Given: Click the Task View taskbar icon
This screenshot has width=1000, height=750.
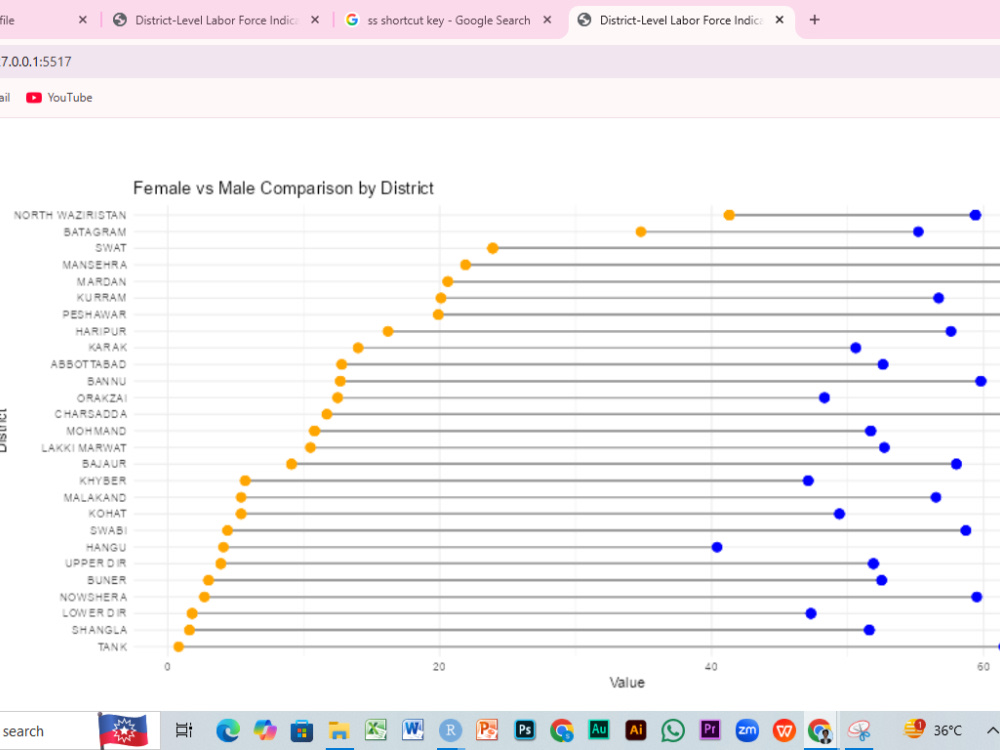Looking at the screenshot, I should click(184, 730).
